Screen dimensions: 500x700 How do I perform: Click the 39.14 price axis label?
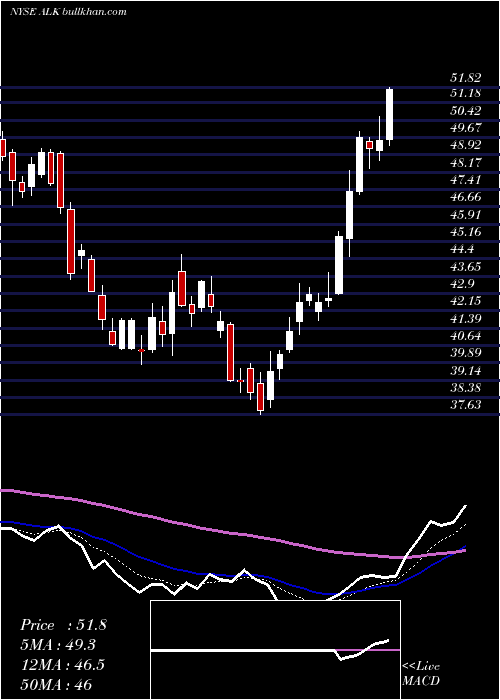[466, 371]
